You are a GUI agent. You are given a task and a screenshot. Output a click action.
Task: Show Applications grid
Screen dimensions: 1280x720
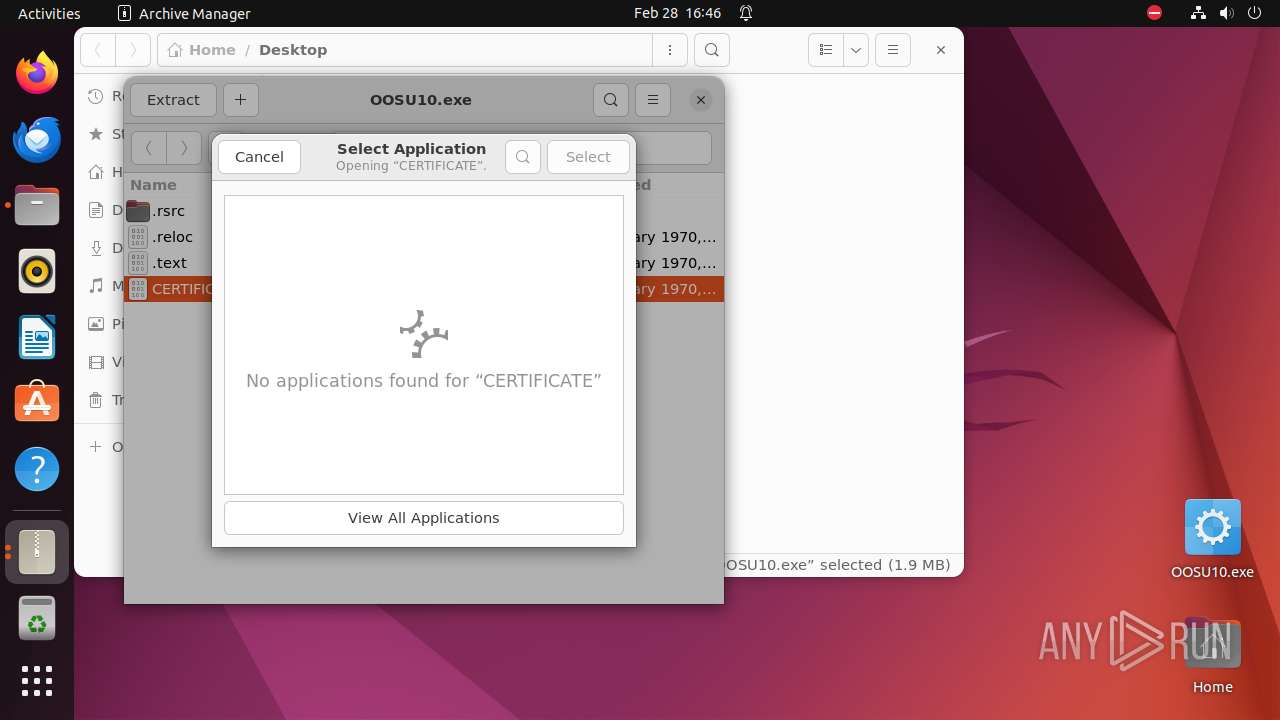37,681
